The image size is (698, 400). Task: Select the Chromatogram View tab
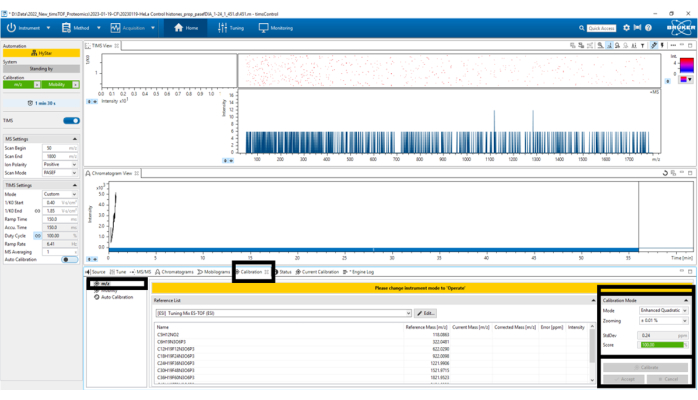coord(112,173)
